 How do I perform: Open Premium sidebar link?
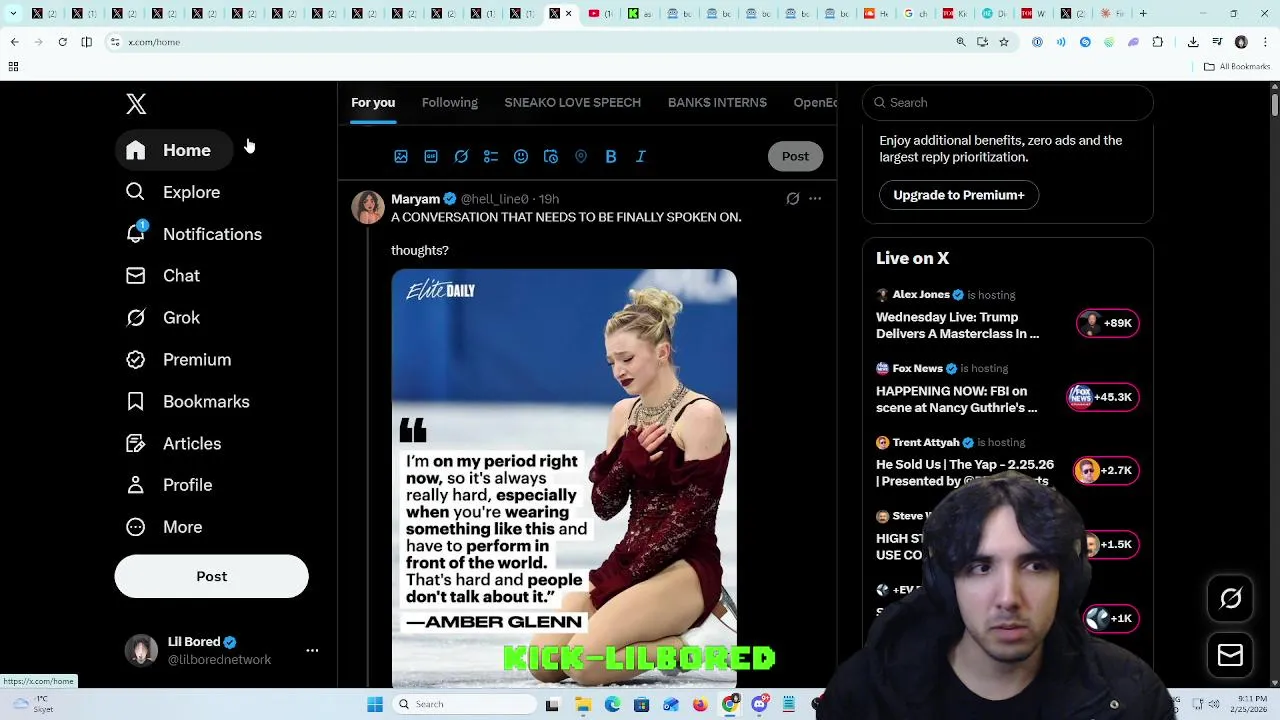(179, 360)
